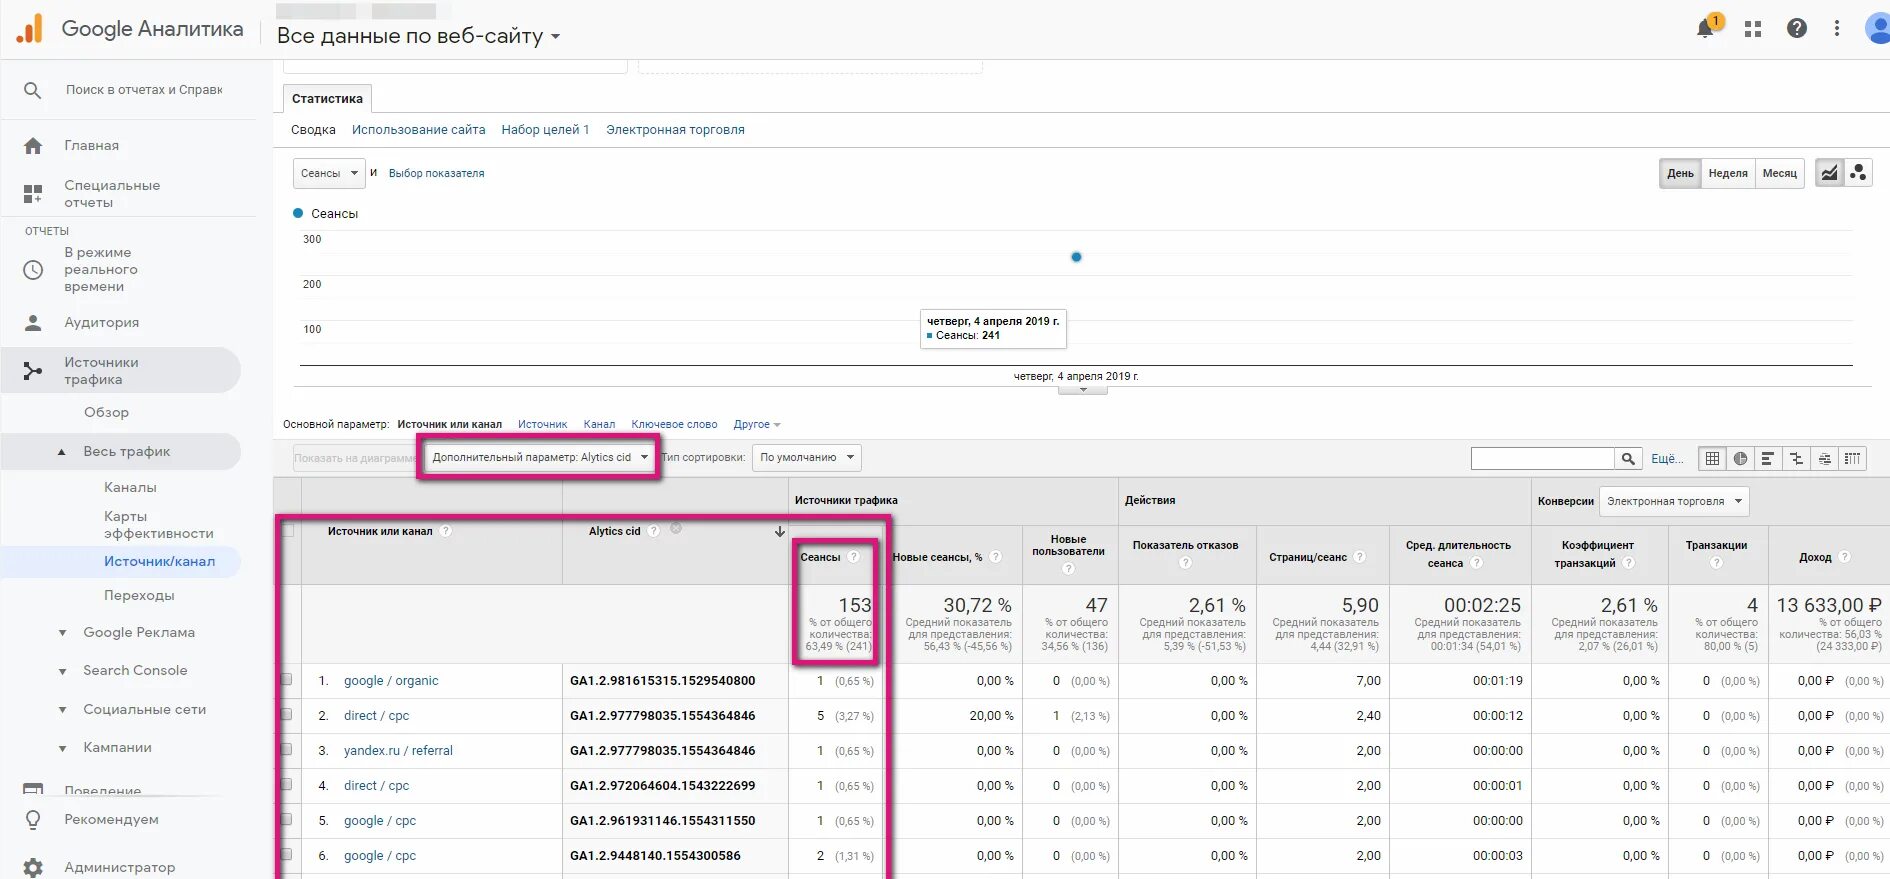Toggle the select-all rows checkbox

pos(288,530)
